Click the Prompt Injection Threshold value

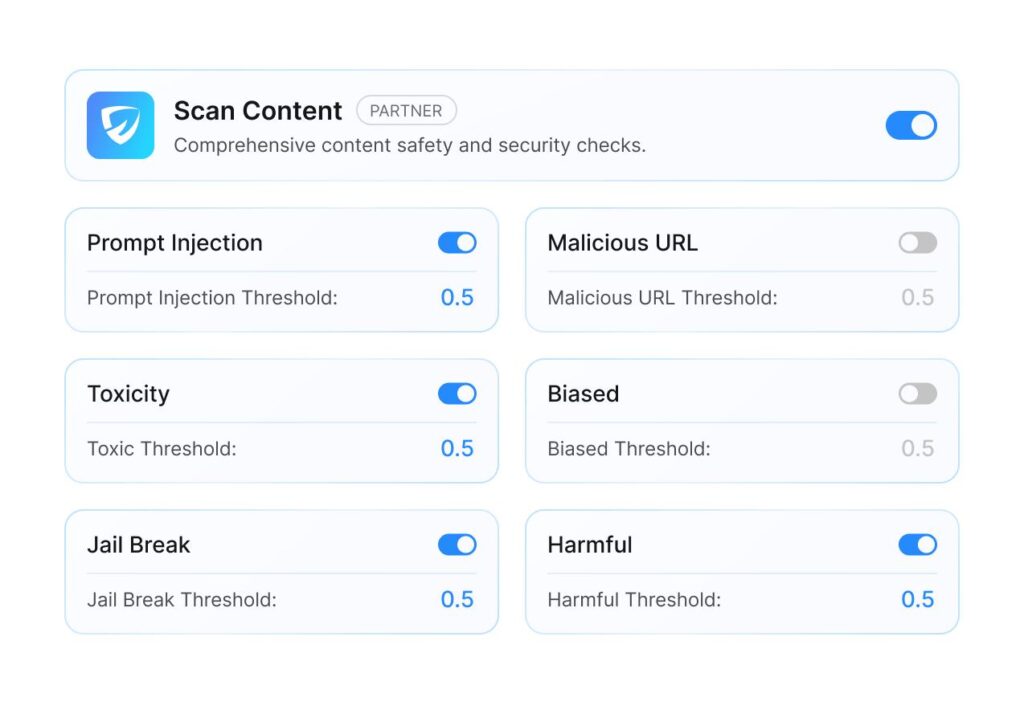[x=457, y=298]
